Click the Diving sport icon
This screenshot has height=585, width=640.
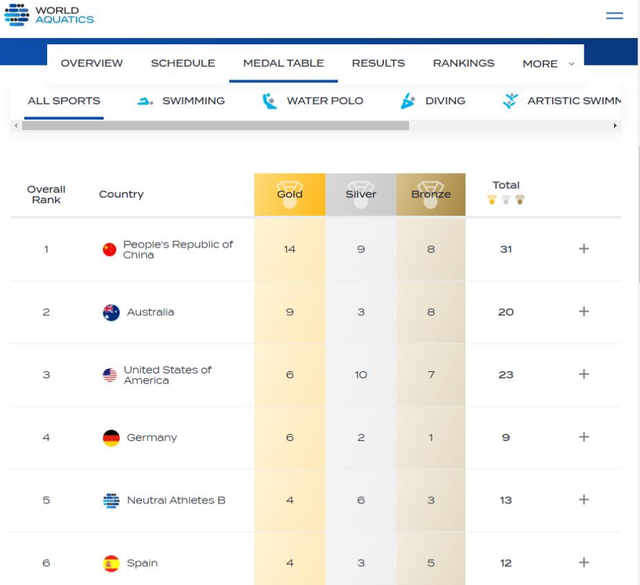408,101
